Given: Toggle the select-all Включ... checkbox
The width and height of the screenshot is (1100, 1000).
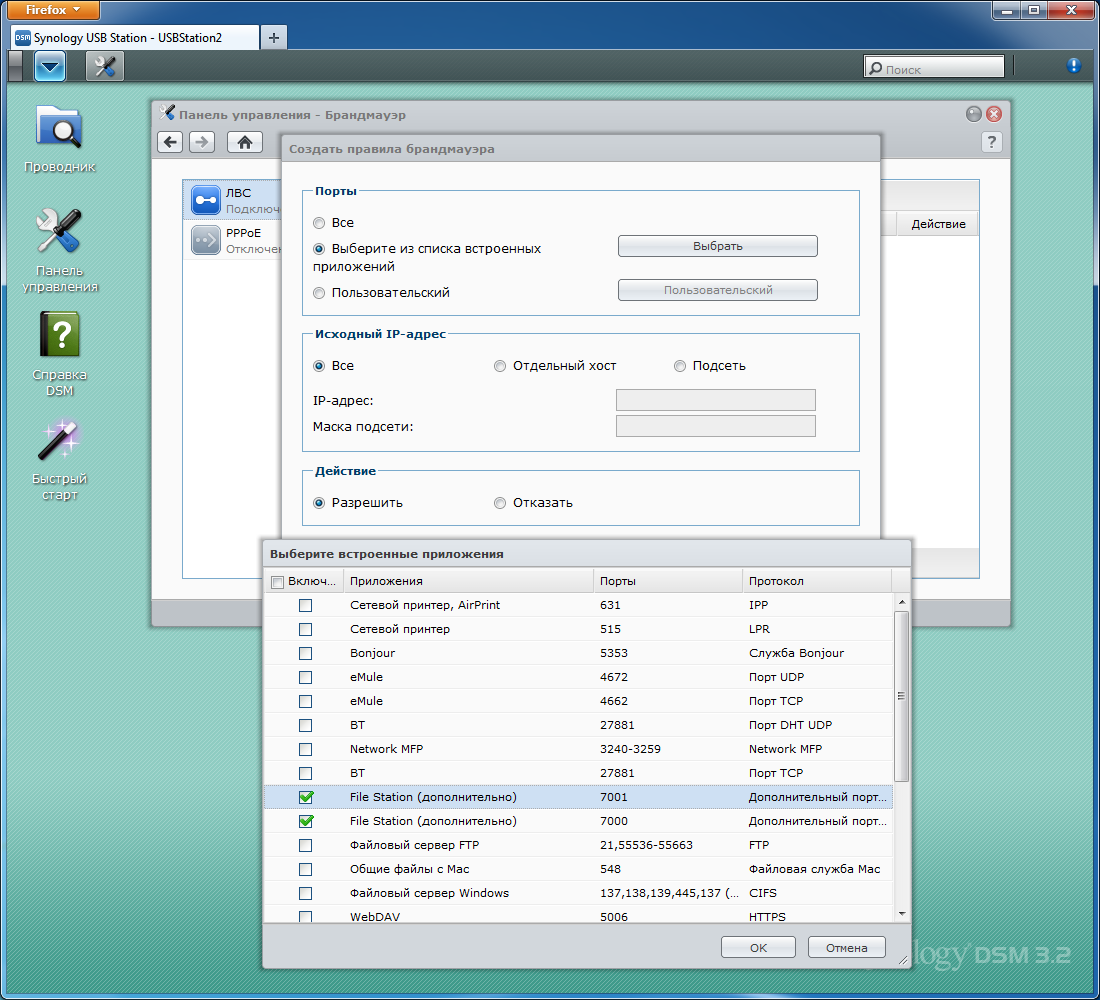Looking at the screenshot, I should coord(278,582).
